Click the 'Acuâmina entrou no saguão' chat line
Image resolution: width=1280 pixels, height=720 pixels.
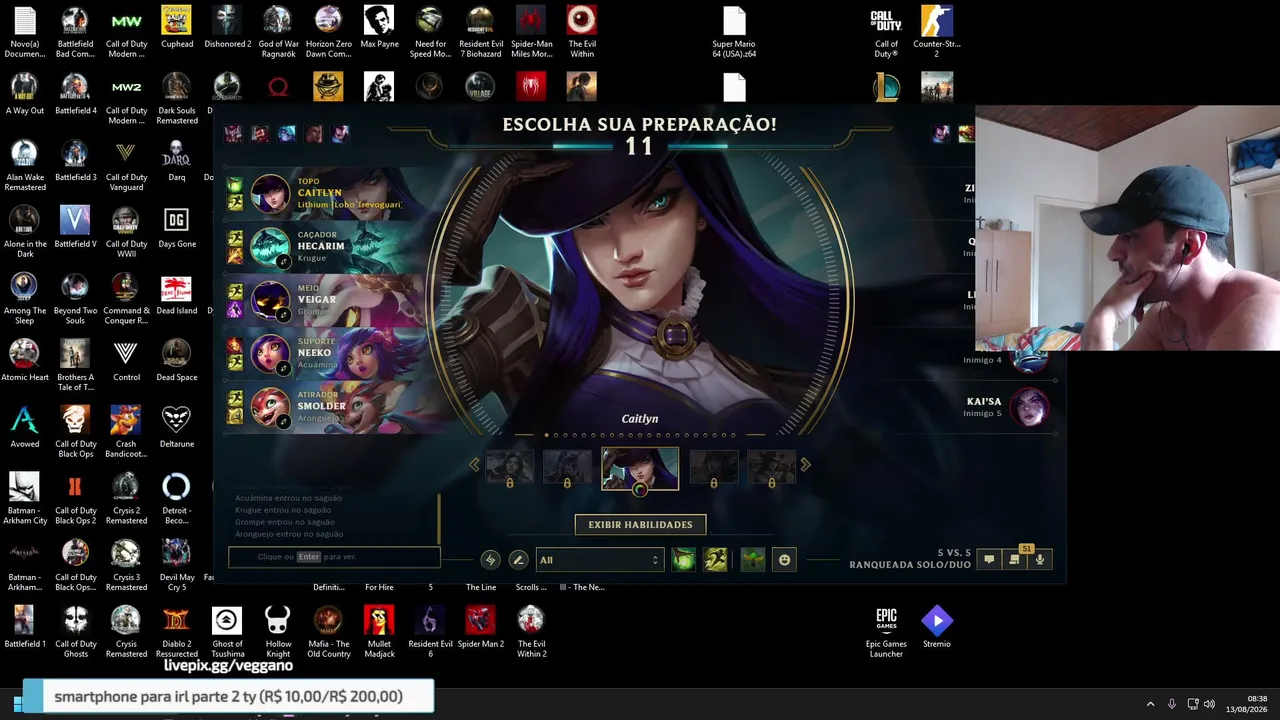pos(288,498)
